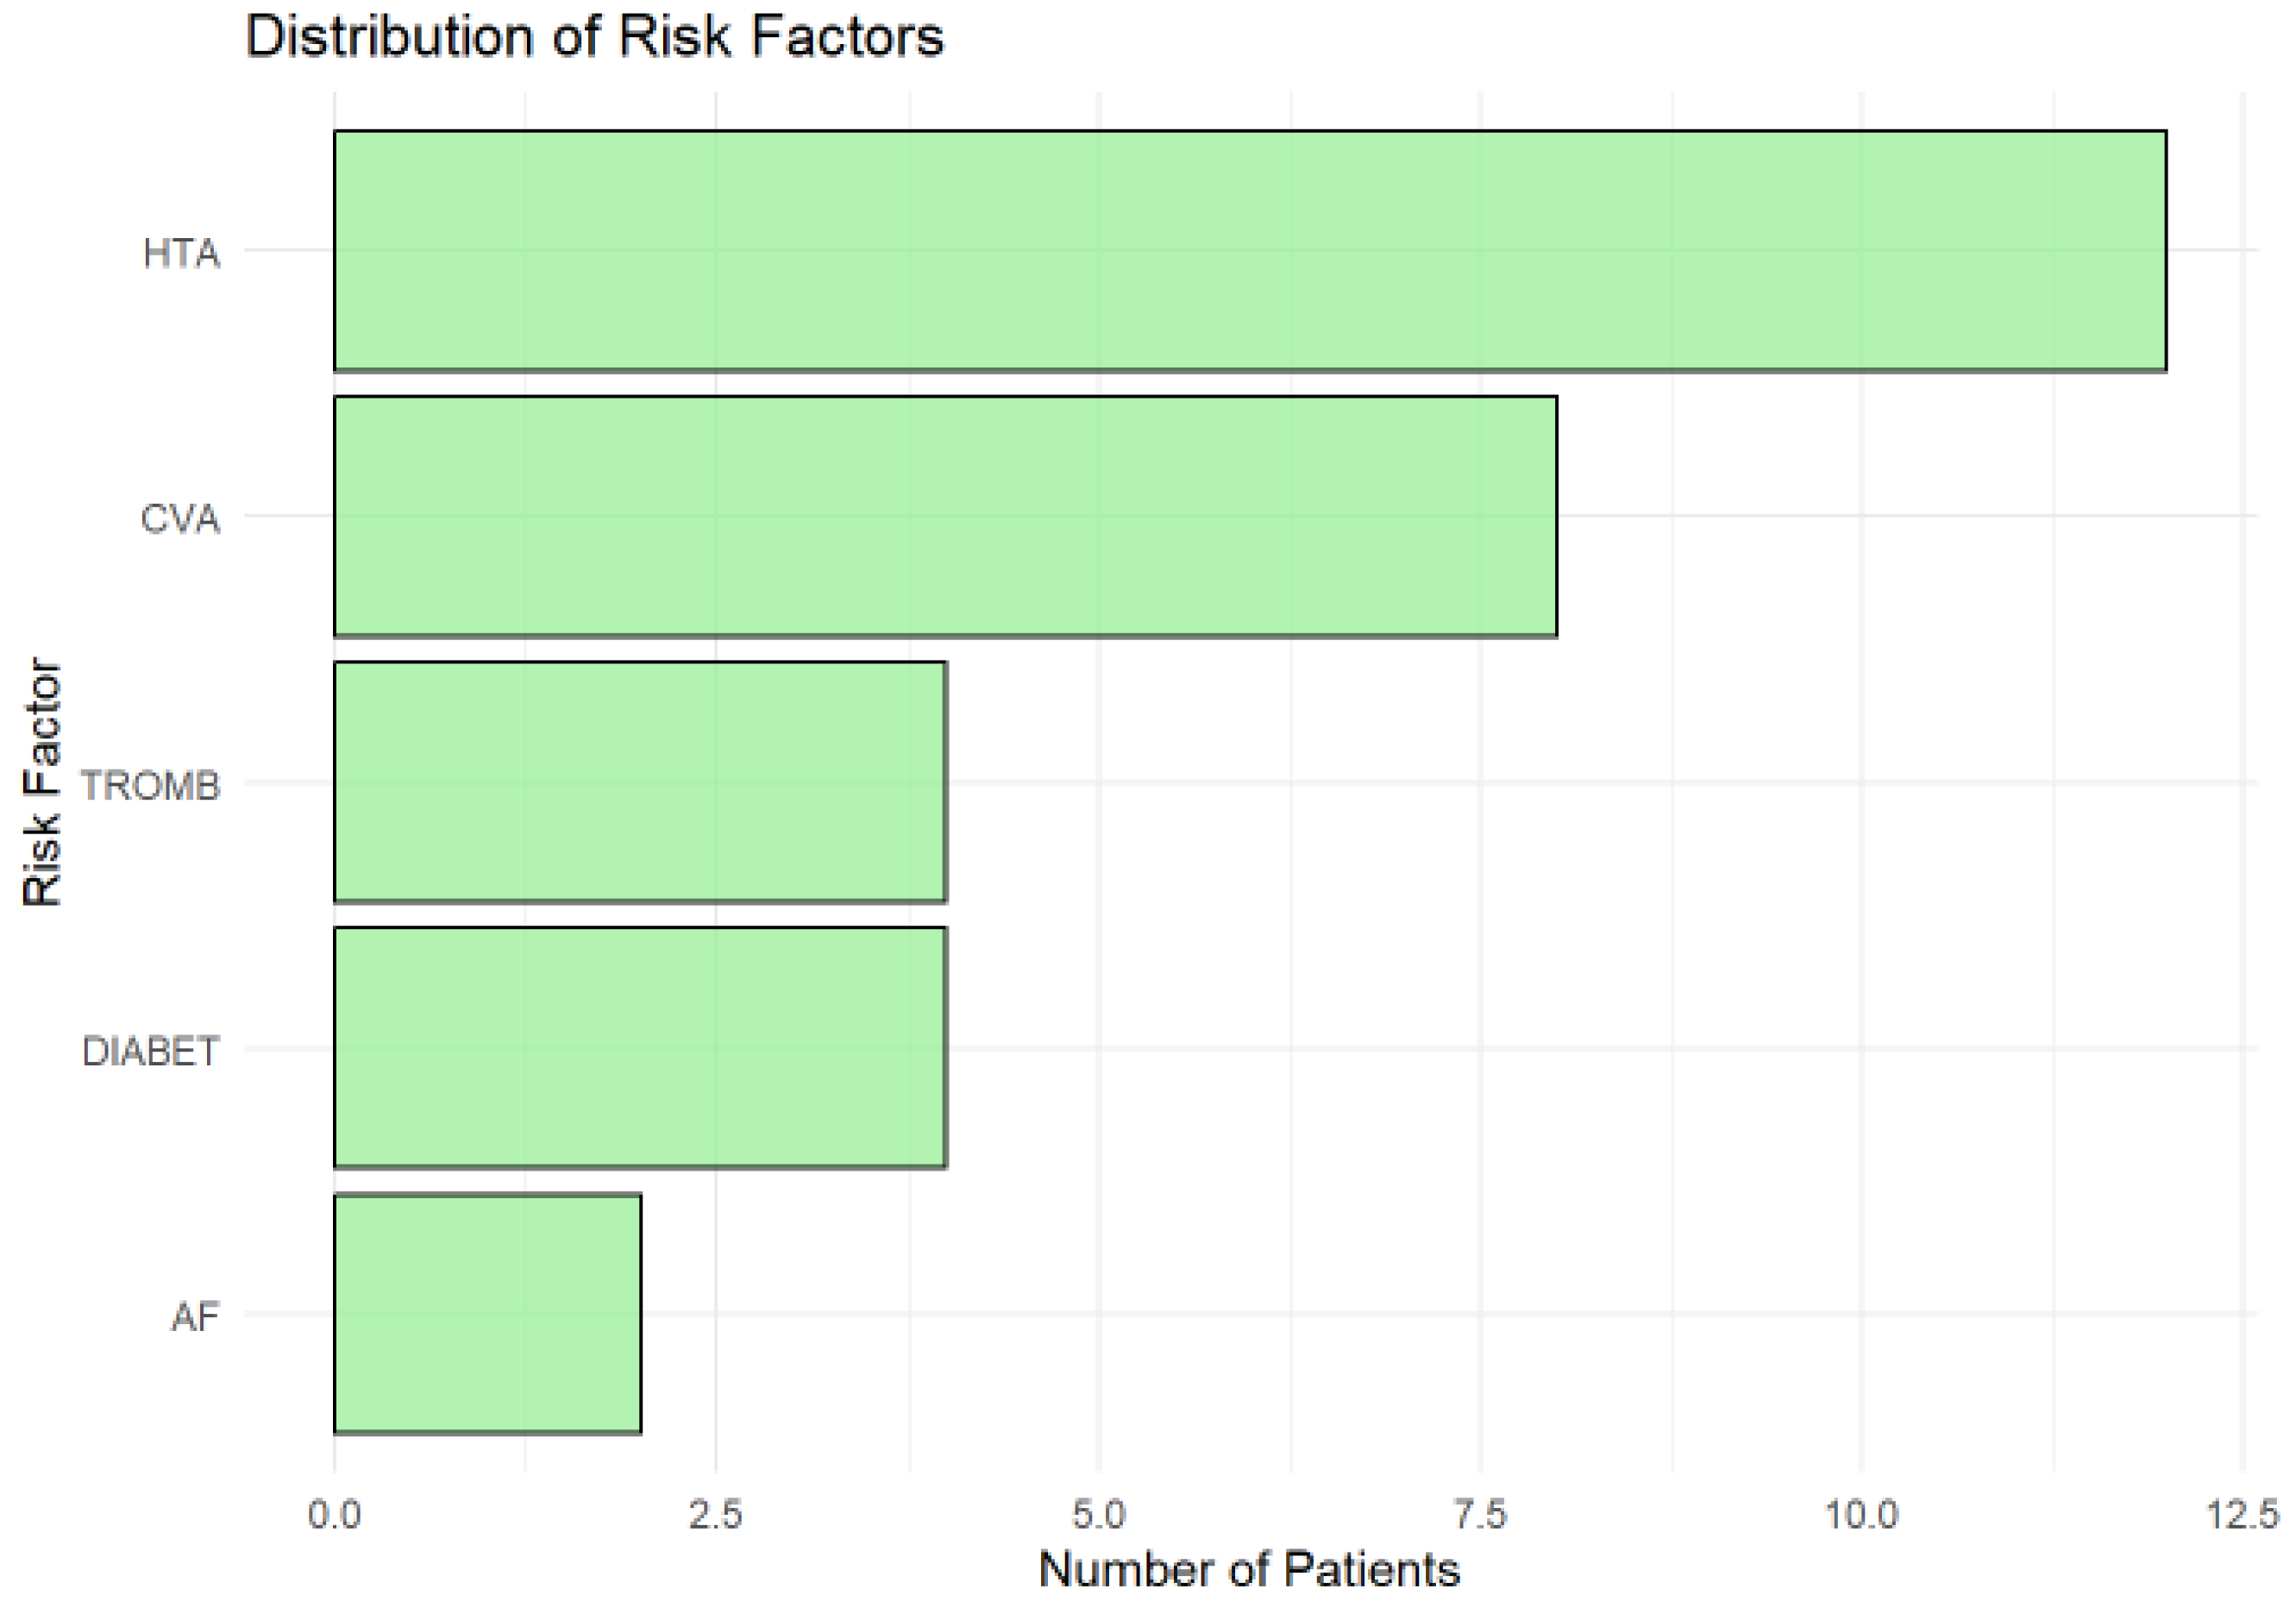
Task: Click the chart title Distribution of Risk Factors
Action: pos(594,37)
